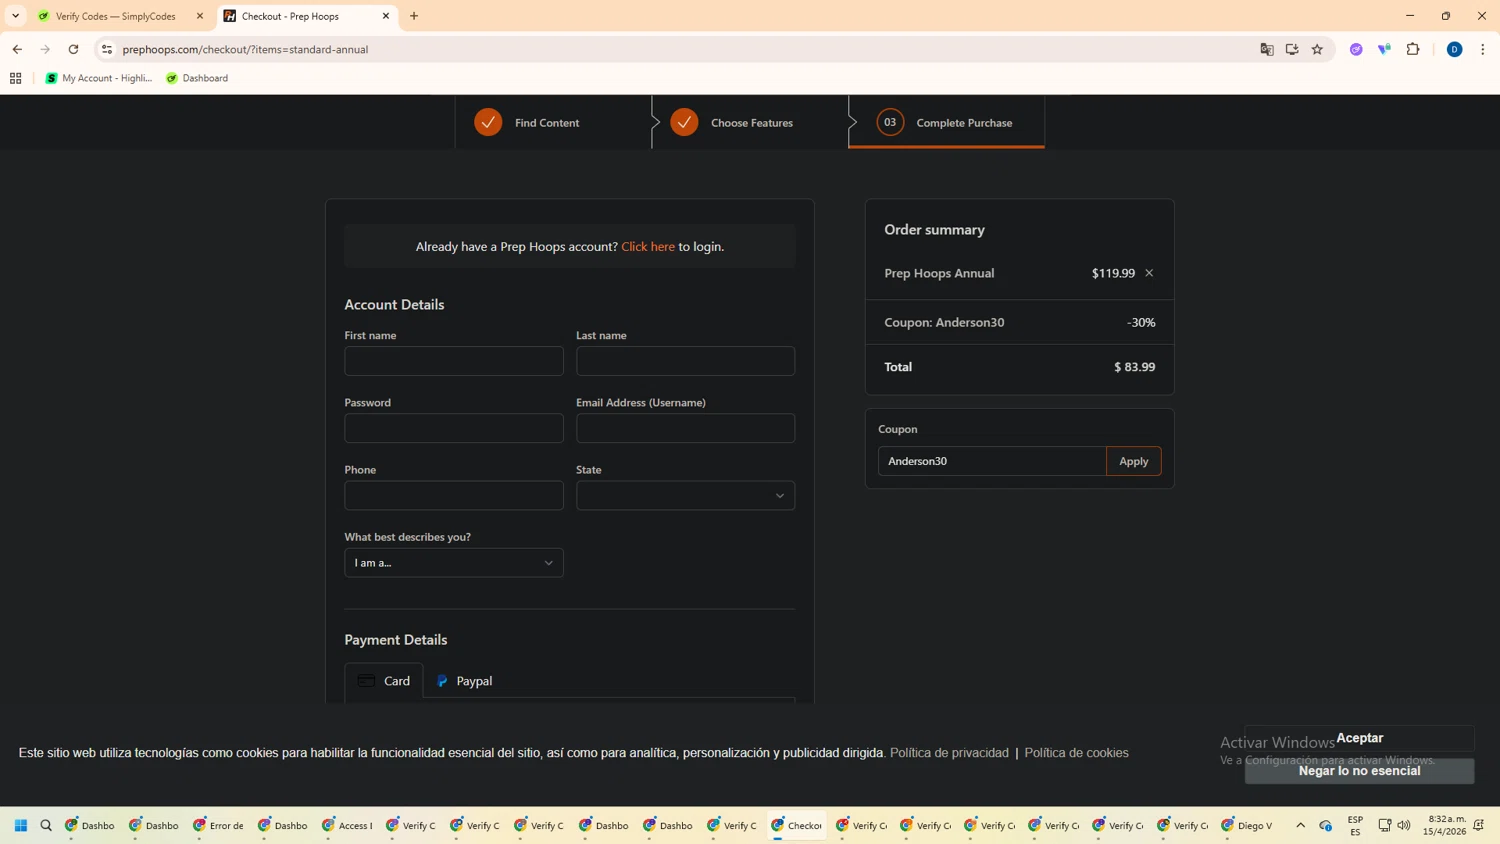Click the Choose Features step checkmark

[x=684, y=122]
